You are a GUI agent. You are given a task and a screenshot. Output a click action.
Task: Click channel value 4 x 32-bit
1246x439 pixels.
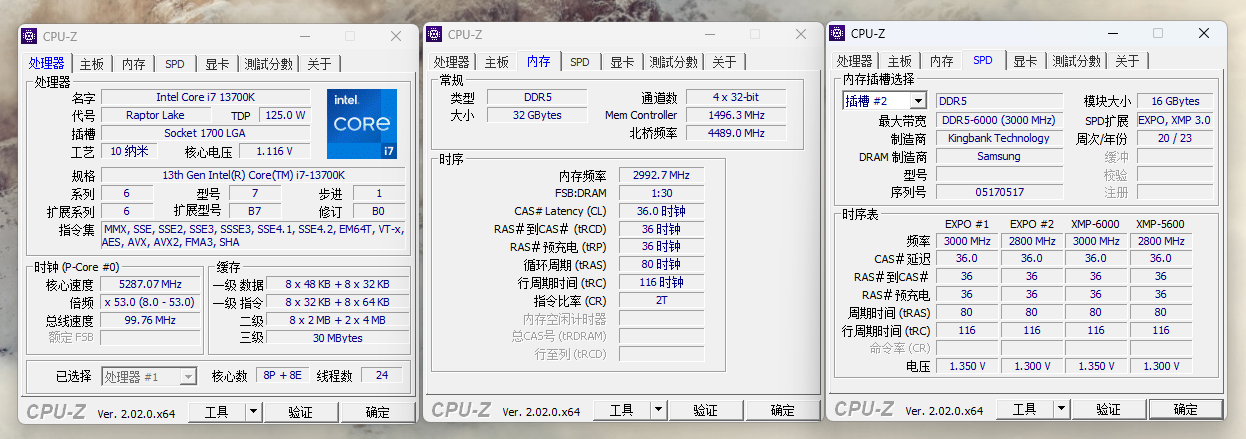(x=736, y=97)
